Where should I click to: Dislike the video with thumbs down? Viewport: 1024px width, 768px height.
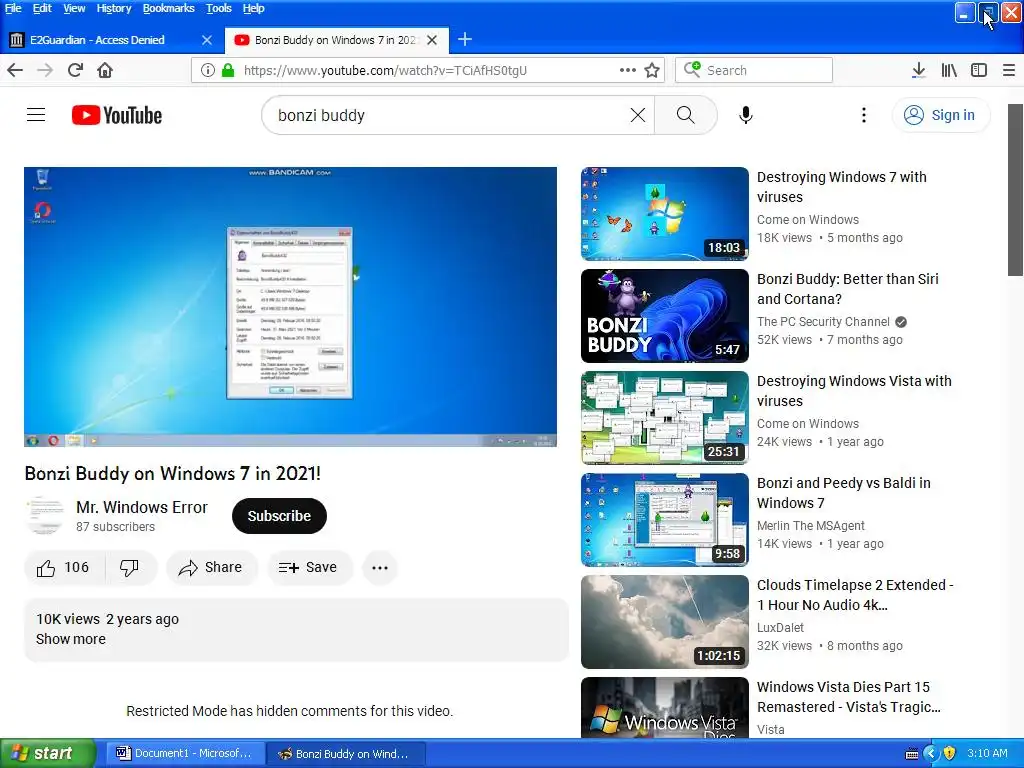tap(130, 568)
